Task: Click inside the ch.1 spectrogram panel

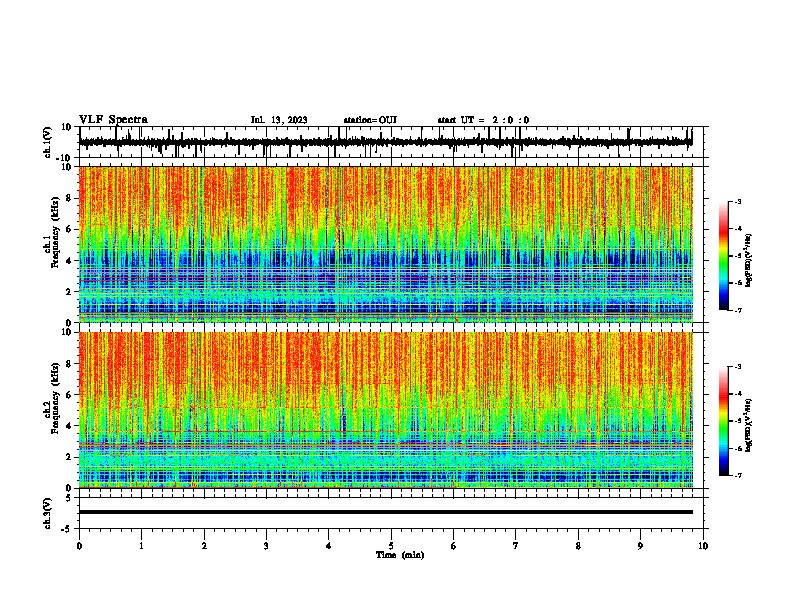Action: (385, 244)
